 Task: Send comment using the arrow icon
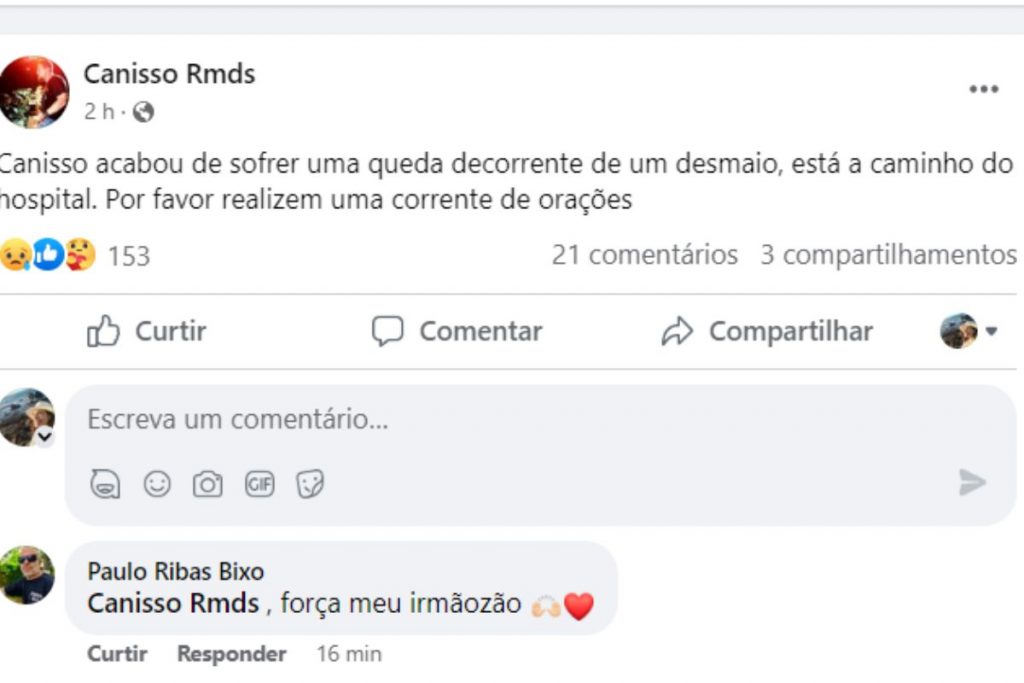coord(972,483)
